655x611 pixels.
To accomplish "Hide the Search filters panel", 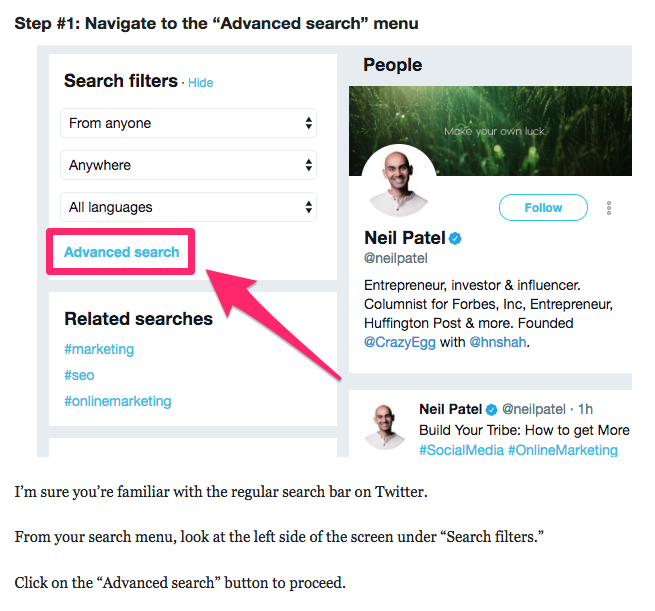I will pos(201,83).
